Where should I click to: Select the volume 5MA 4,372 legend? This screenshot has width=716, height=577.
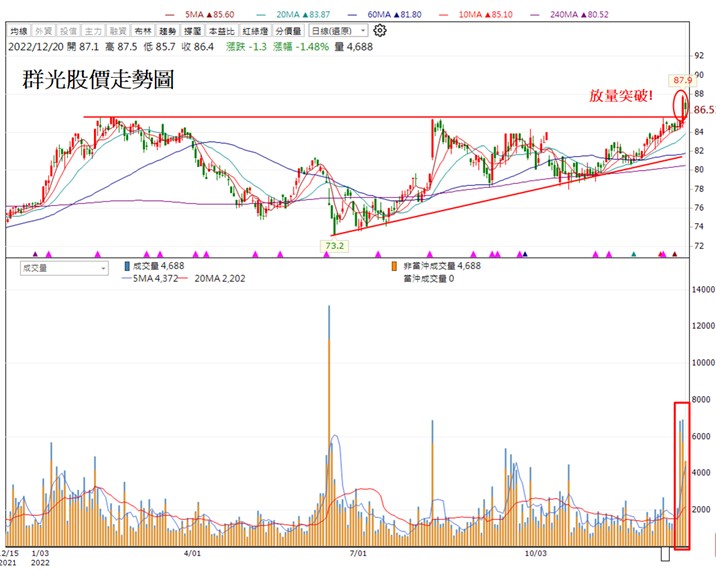point(150,278)
